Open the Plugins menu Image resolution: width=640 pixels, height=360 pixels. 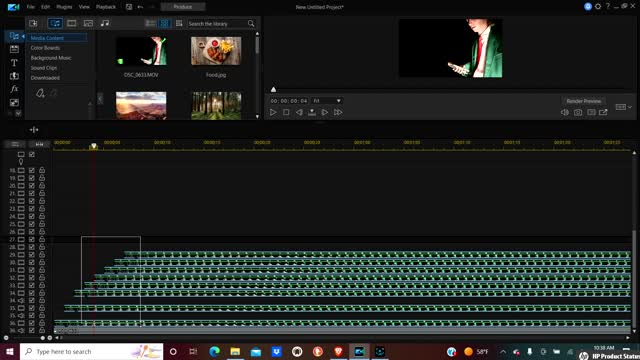tap(64, 7)
